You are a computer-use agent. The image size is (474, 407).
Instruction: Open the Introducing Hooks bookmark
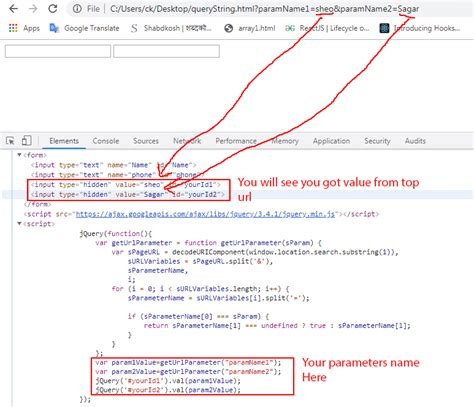420,28
